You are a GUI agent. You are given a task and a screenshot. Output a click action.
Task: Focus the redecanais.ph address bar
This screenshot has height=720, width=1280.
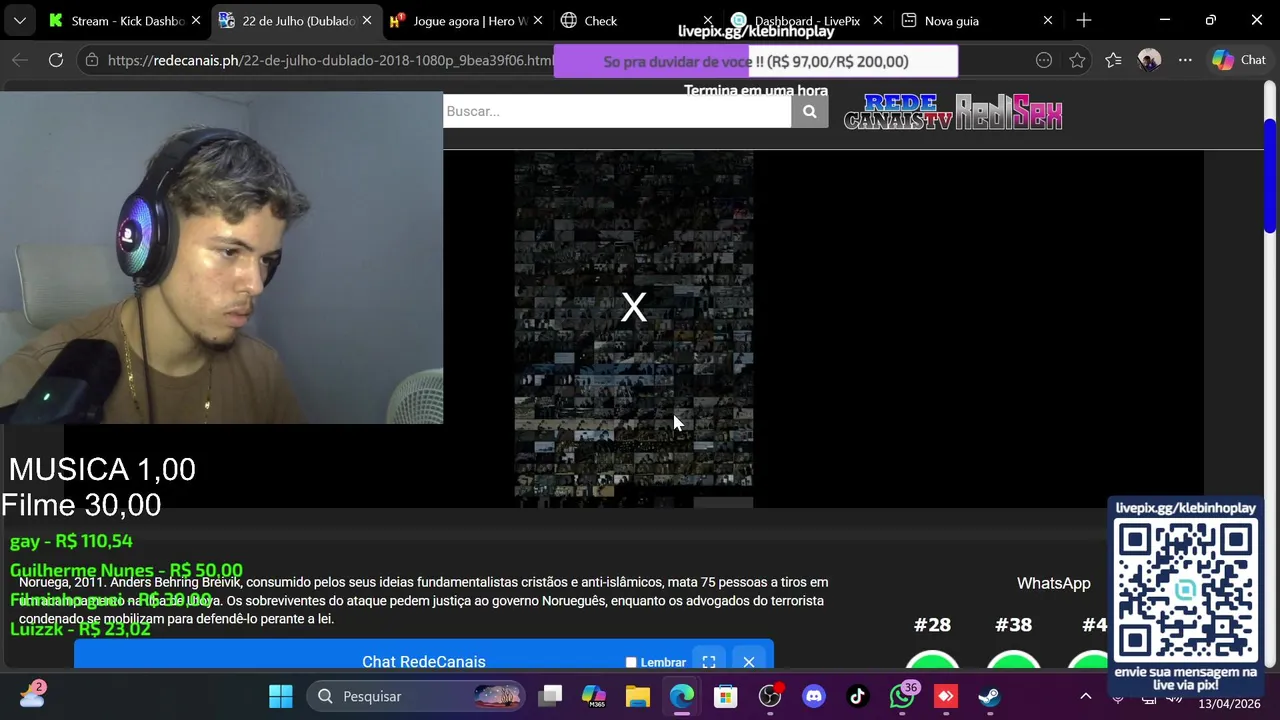click(x=330, y=60)
